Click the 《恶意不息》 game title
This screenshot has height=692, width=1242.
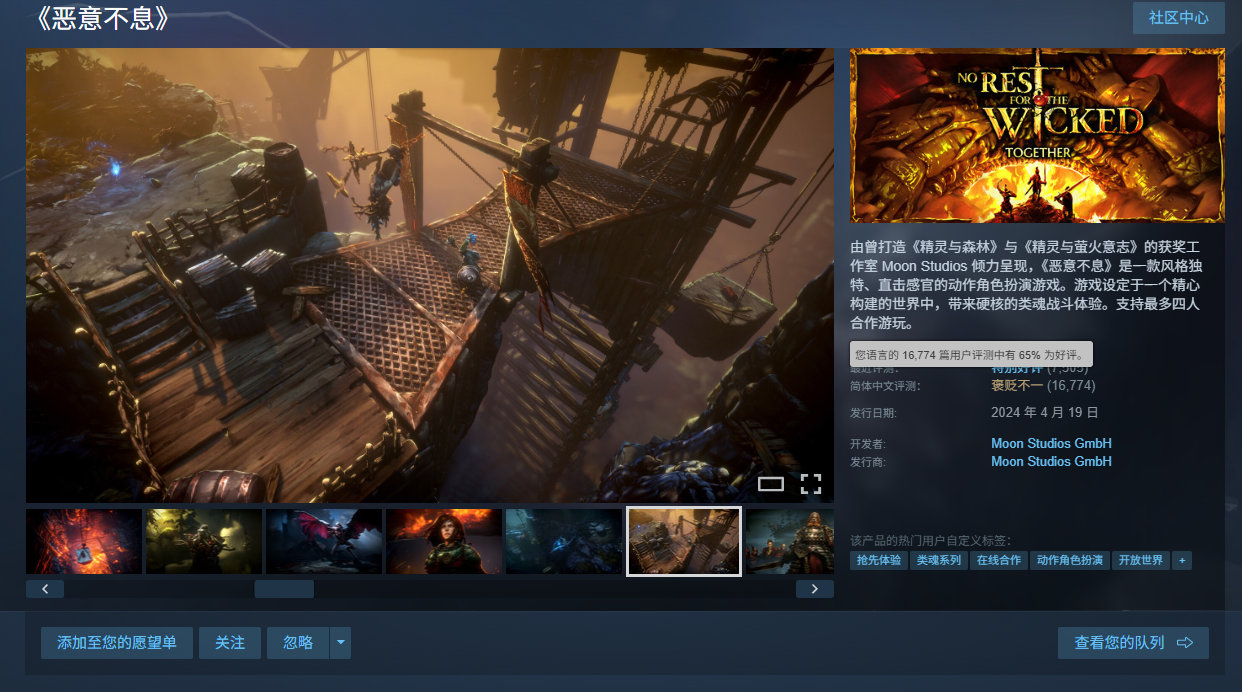click(x=101, y=18)
